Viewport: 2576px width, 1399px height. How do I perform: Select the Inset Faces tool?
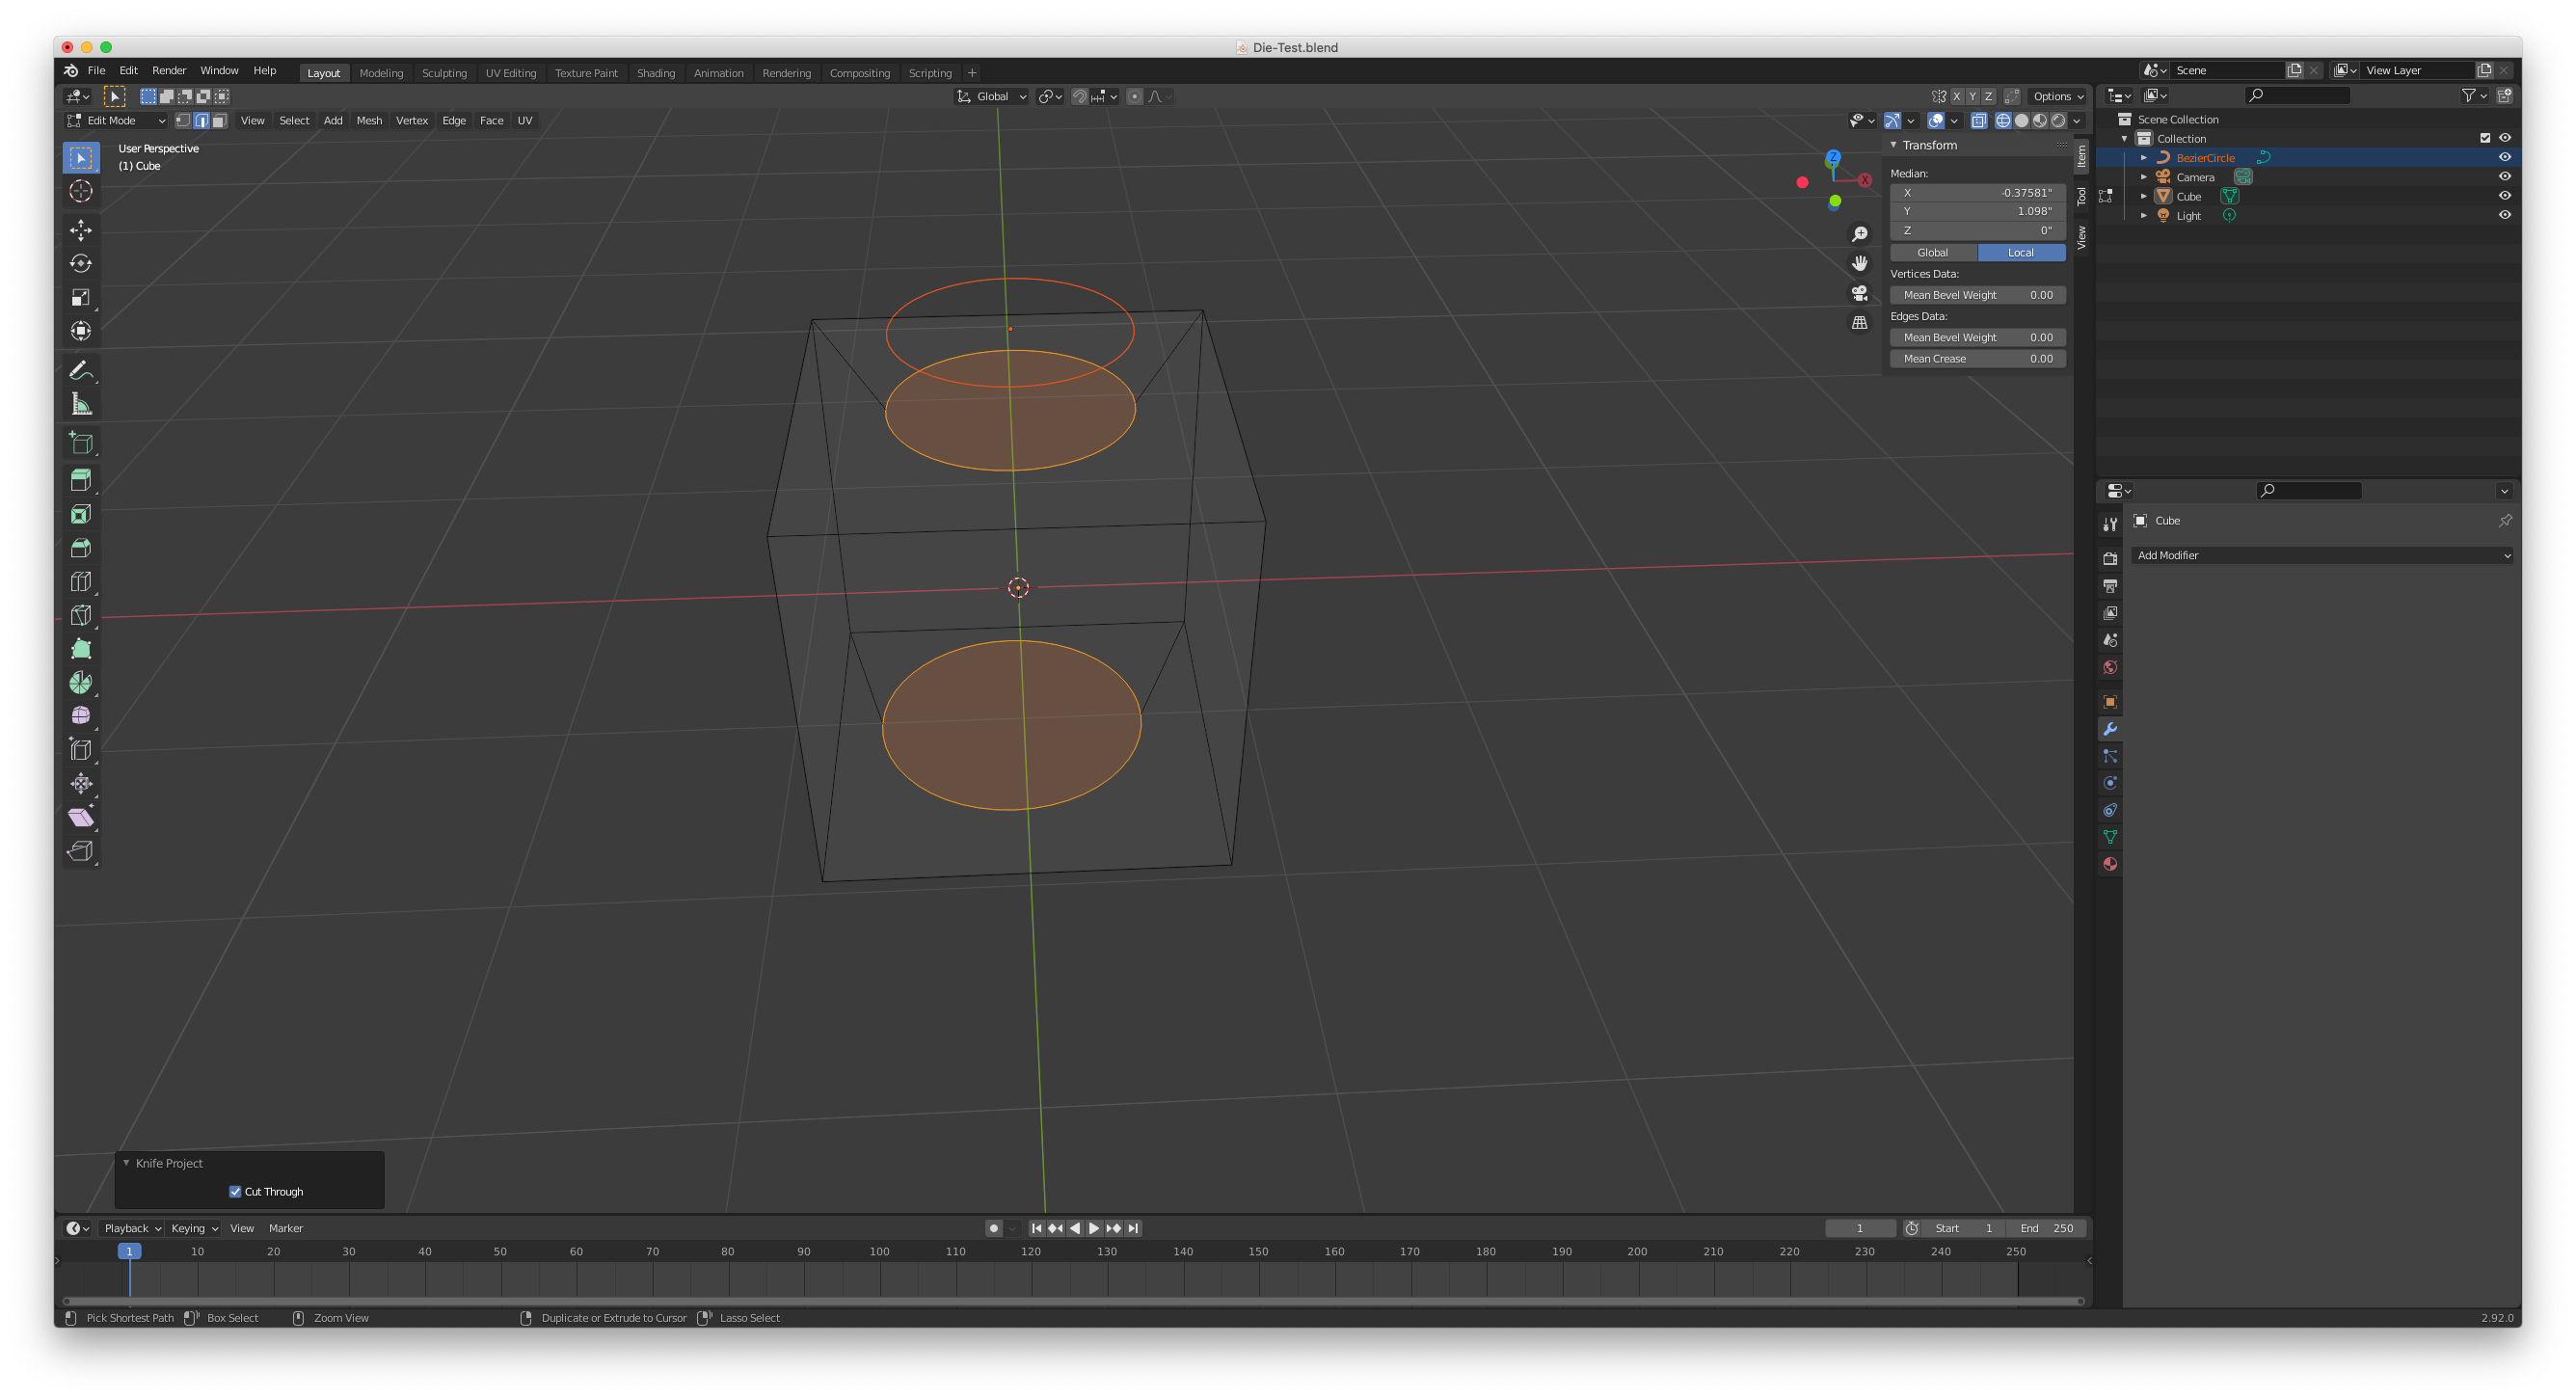coord(81,514)
